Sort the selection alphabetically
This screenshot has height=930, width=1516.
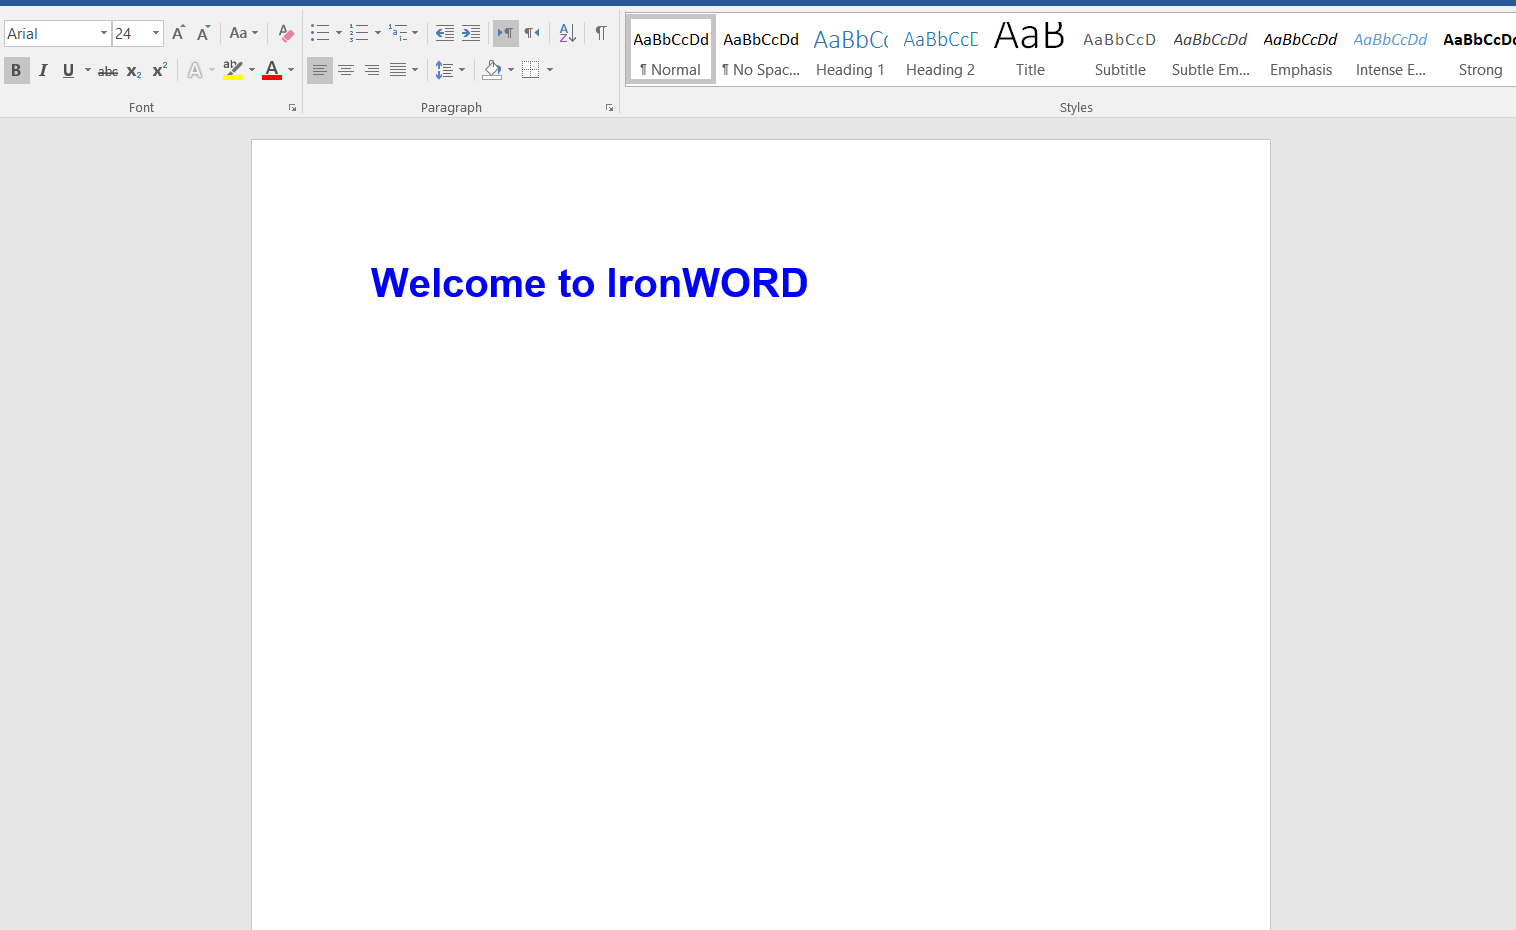coord(568,33)
